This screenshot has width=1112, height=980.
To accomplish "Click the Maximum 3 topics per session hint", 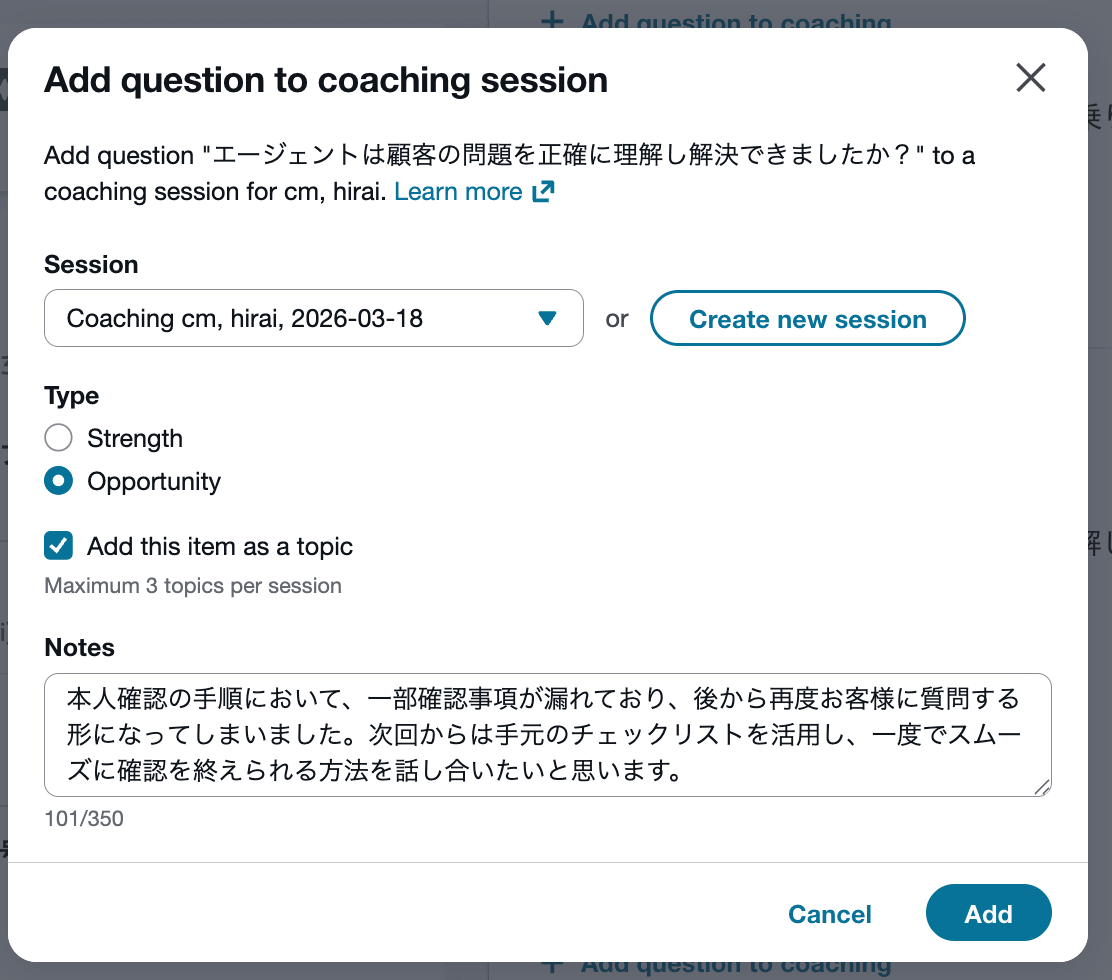I will (193, 586).
